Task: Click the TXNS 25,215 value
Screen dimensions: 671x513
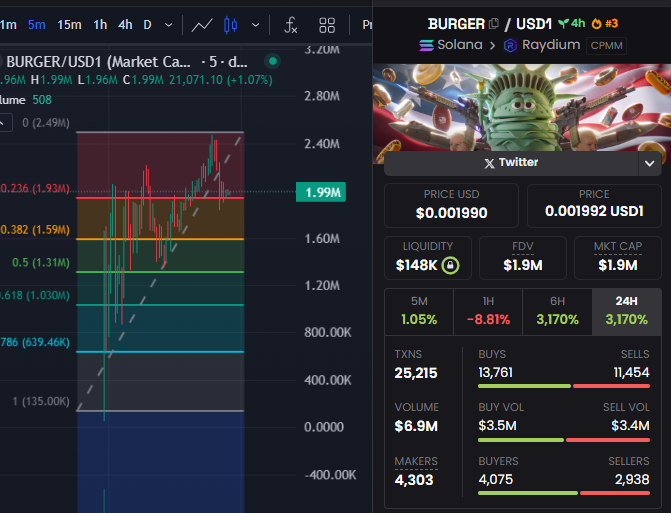Action: tap(416, 373)
